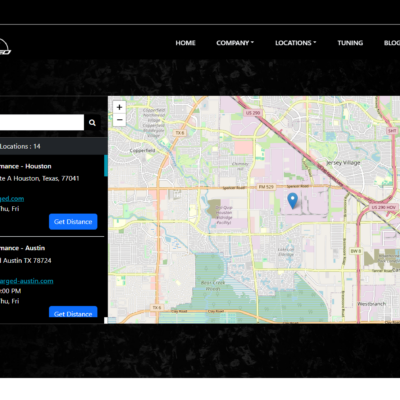Screen dimensions: 400x400
Task: Click Get Distance for Austin location
Action: pos(73,312)
